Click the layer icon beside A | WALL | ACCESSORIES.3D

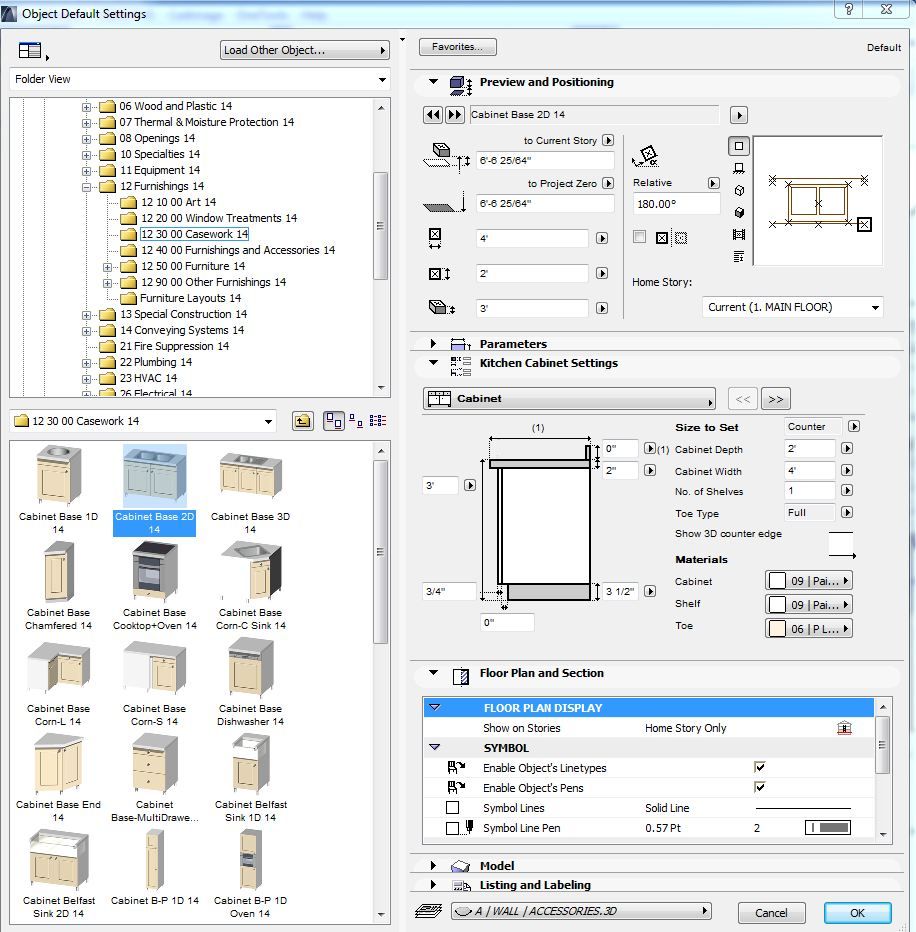pyautogui.click(x=430, y=911)
